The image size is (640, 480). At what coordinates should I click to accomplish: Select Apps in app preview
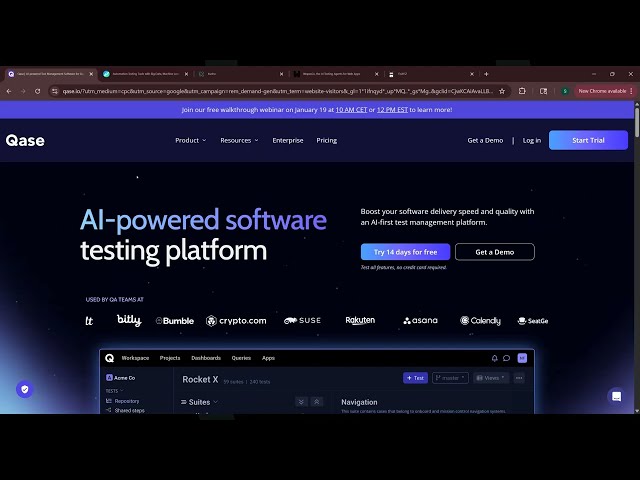pyautogui.click(x=268, y=358)
